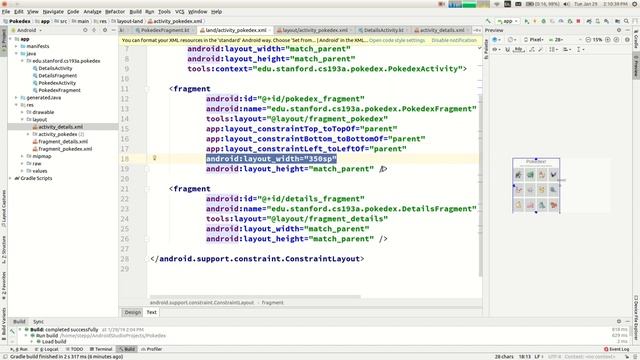Viewport: 640px width, 360px height.
Task: Click Scroll from Source icon in Project panel
Action: tap(85, 30)
